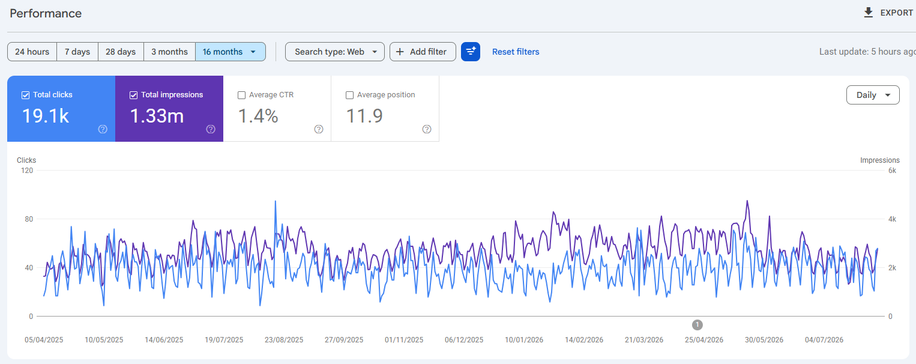Click the Add filter button
Screen dimensions: 916x364
[423, 51]
